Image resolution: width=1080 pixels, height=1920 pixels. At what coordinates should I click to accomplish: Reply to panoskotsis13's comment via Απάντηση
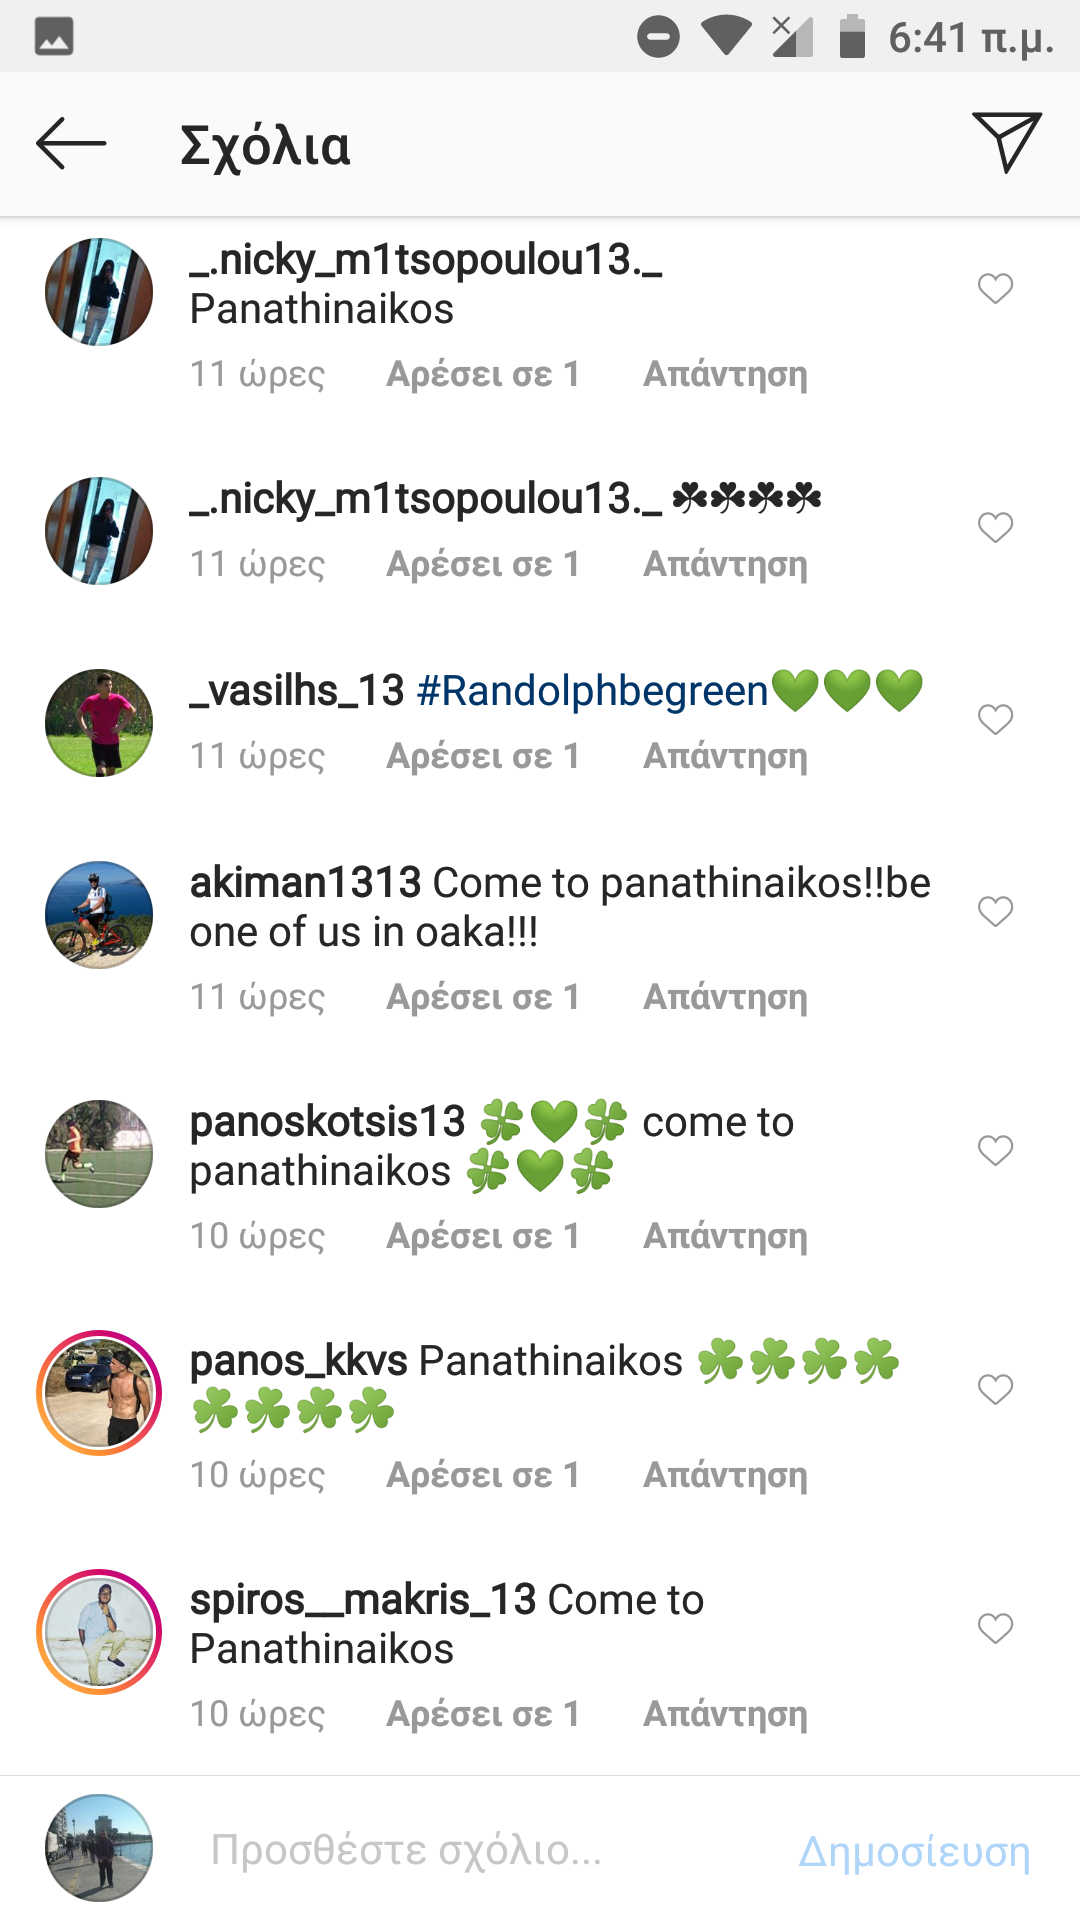pyautogui.click(x=725, y=1236)
